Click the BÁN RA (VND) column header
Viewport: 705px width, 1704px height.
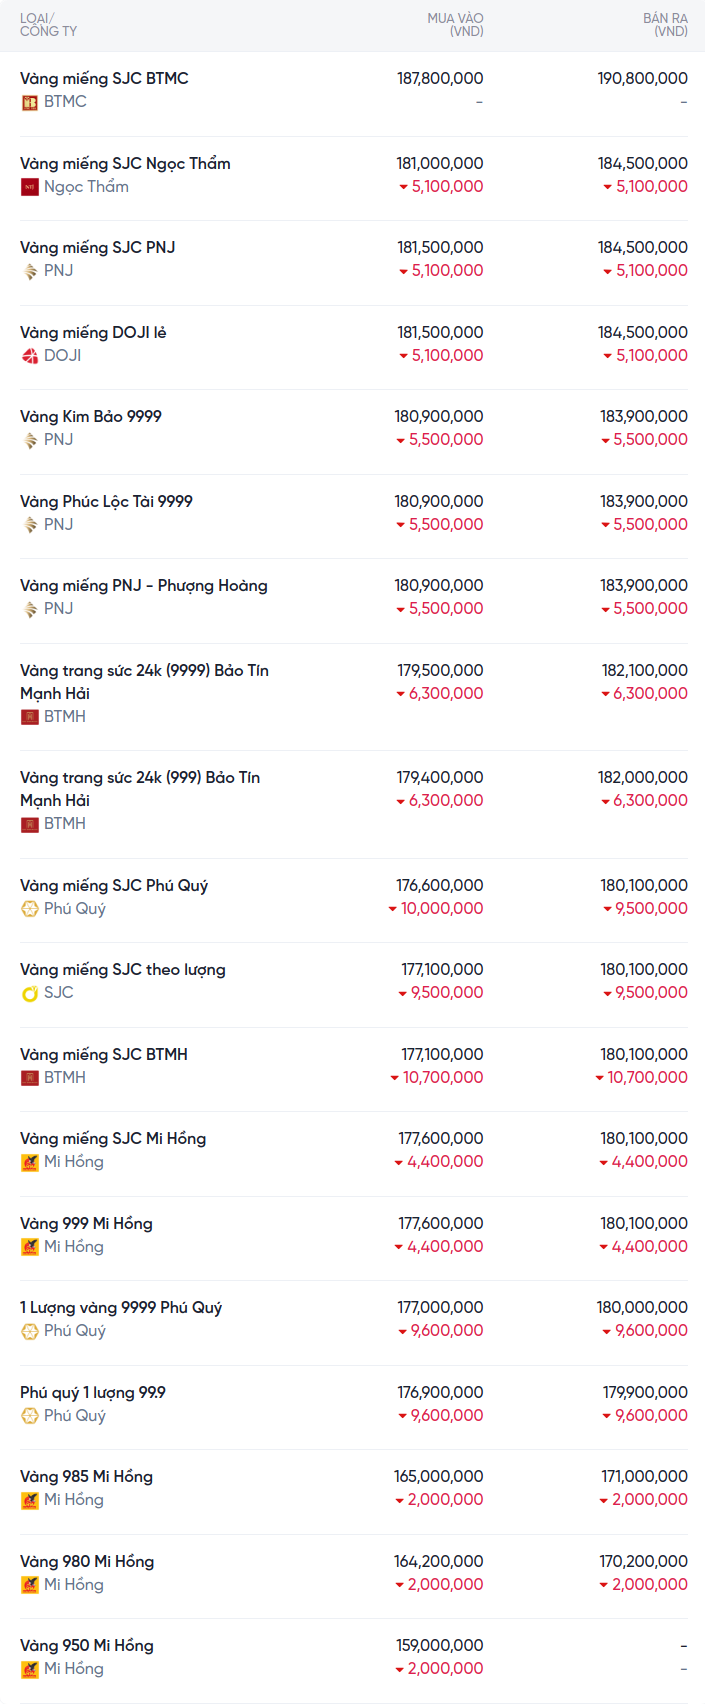tap(665, 25)
